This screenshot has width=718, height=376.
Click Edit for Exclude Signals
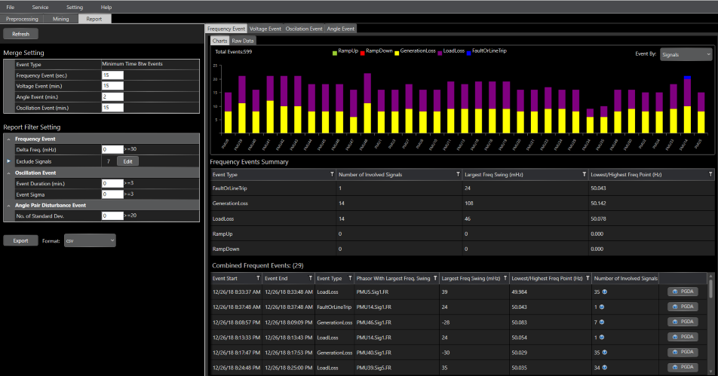(128, 161)
